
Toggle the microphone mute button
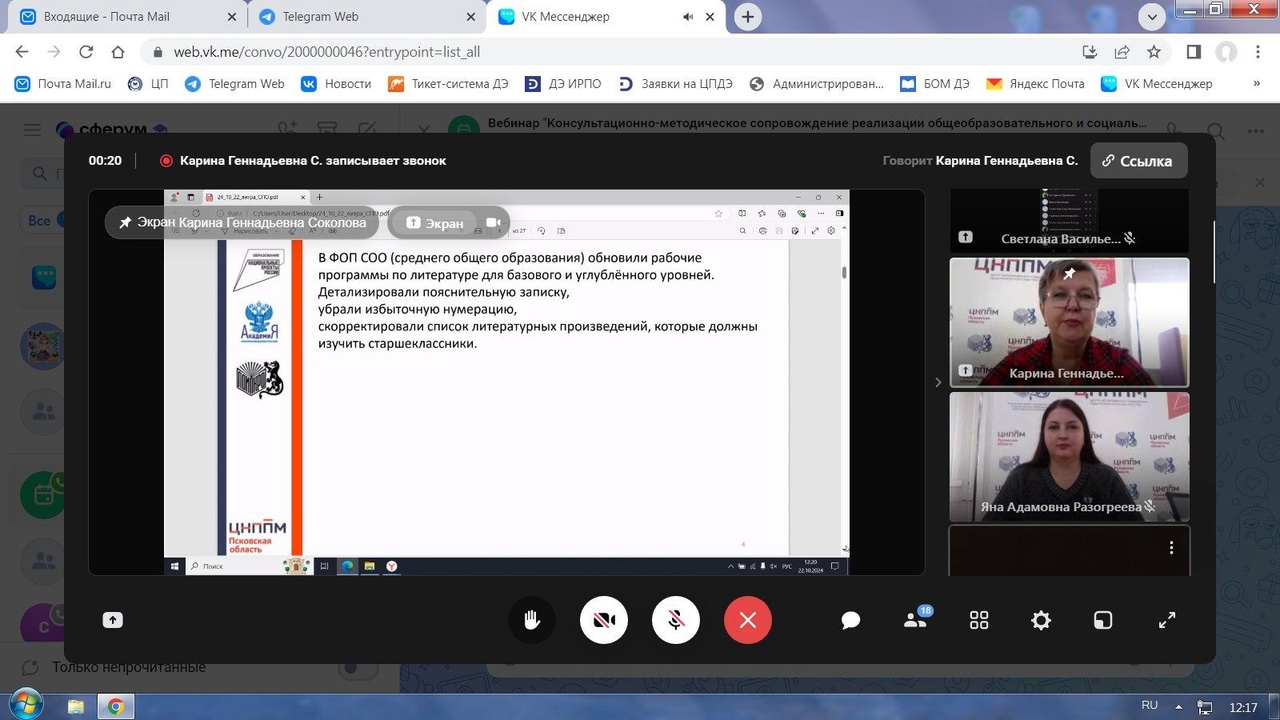[676, 620]
